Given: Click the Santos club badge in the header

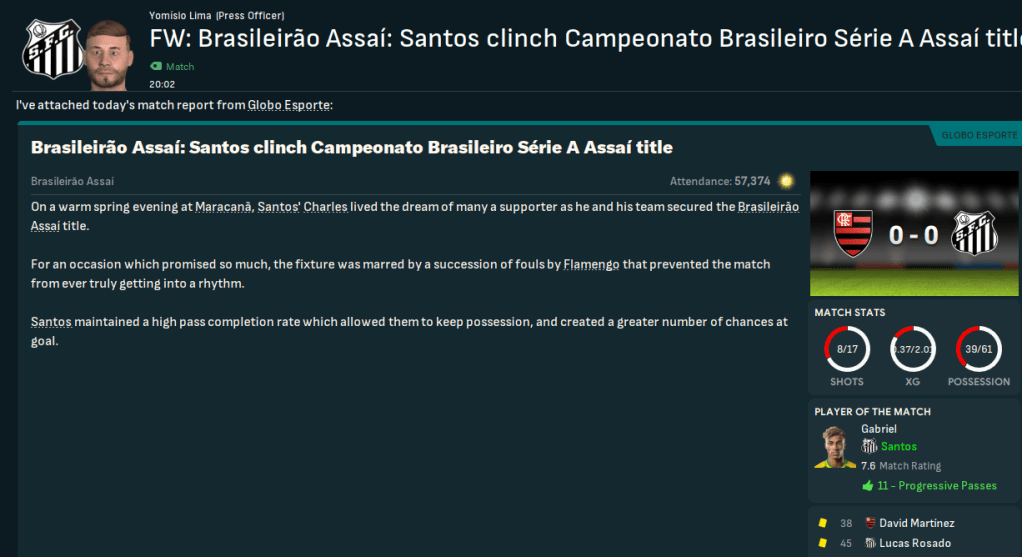Looking at the screenshot, I should pyautogui.click(x=46, y=48).
